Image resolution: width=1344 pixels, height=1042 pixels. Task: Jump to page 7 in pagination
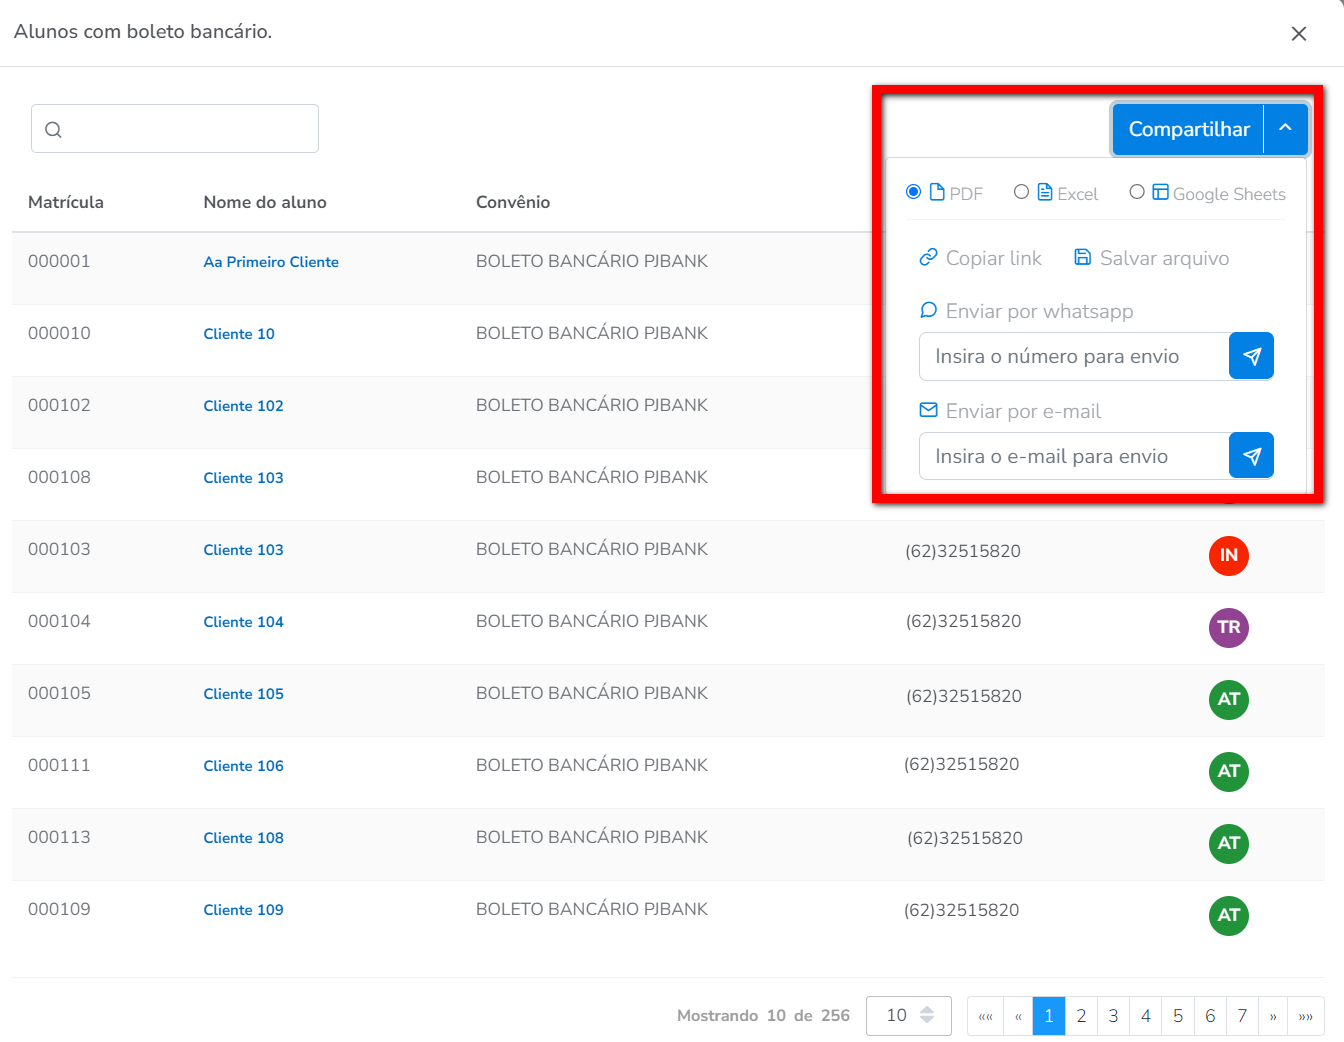pyautogui.click(x=1242, y=1016)
